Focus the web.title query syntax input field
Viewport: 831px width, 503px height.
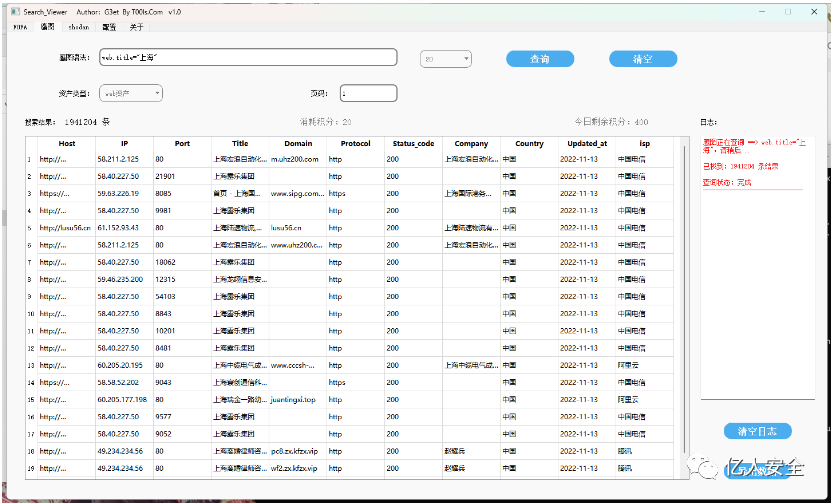pos(248,57)
